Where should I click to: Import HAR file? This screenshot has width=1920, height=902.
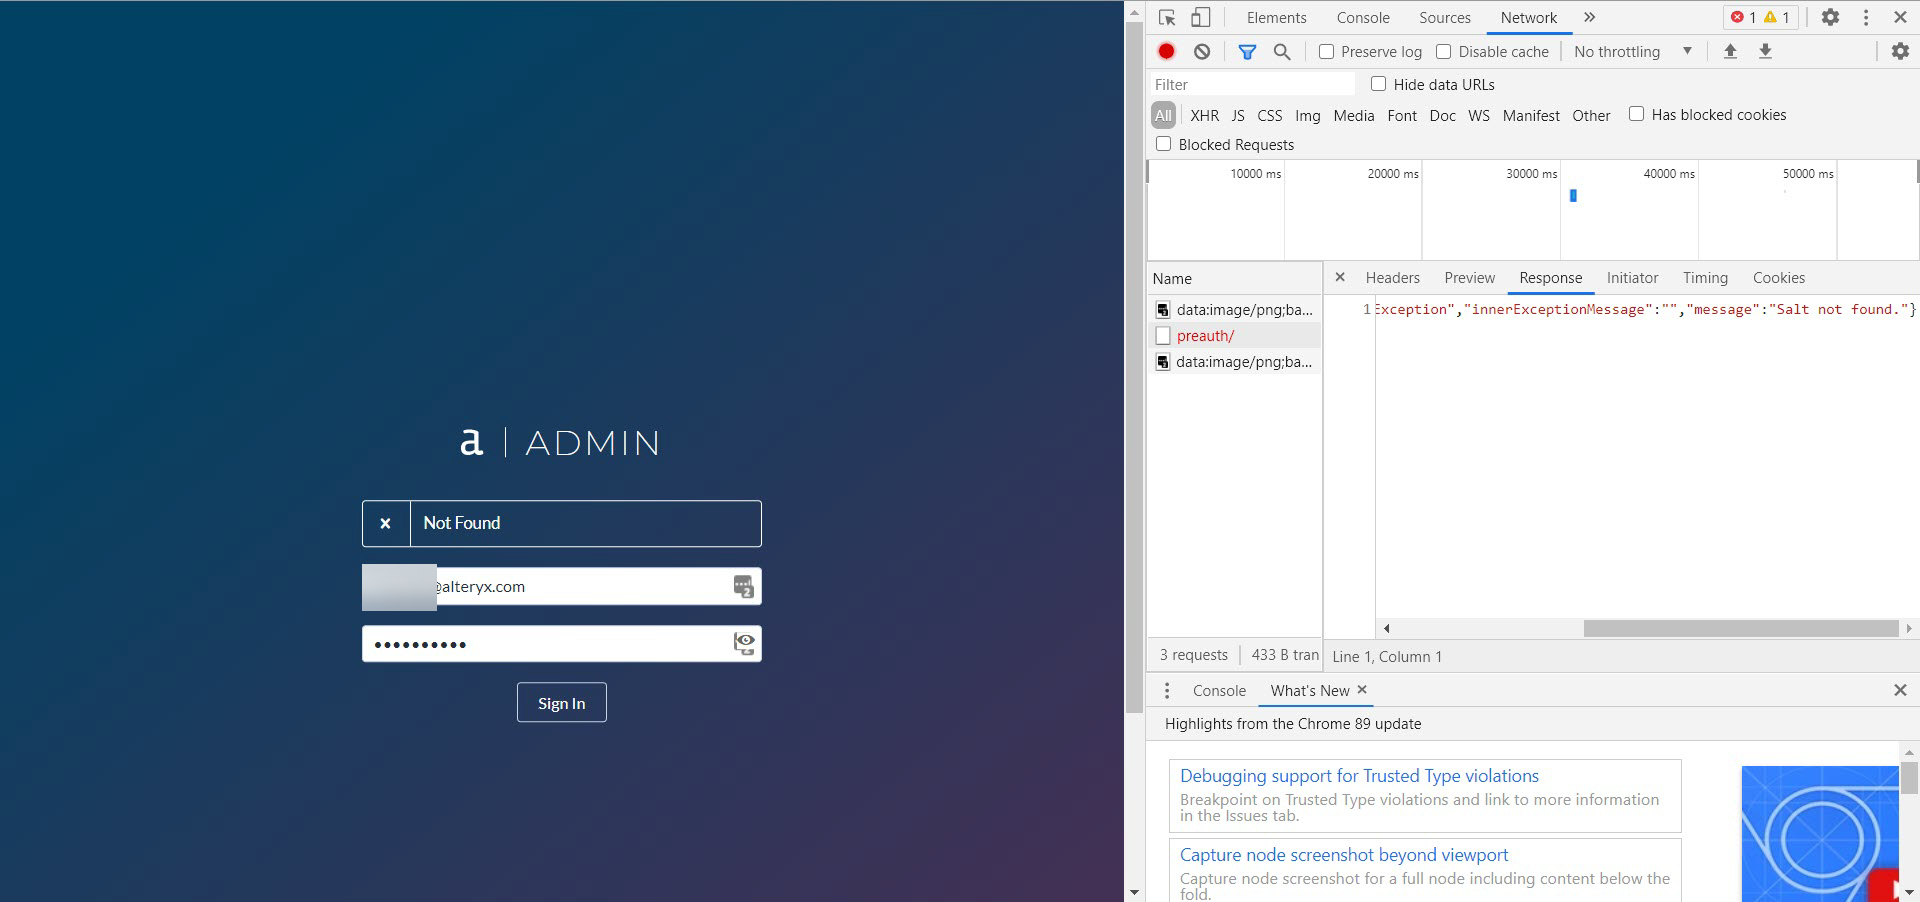[x=1730, y=51]
